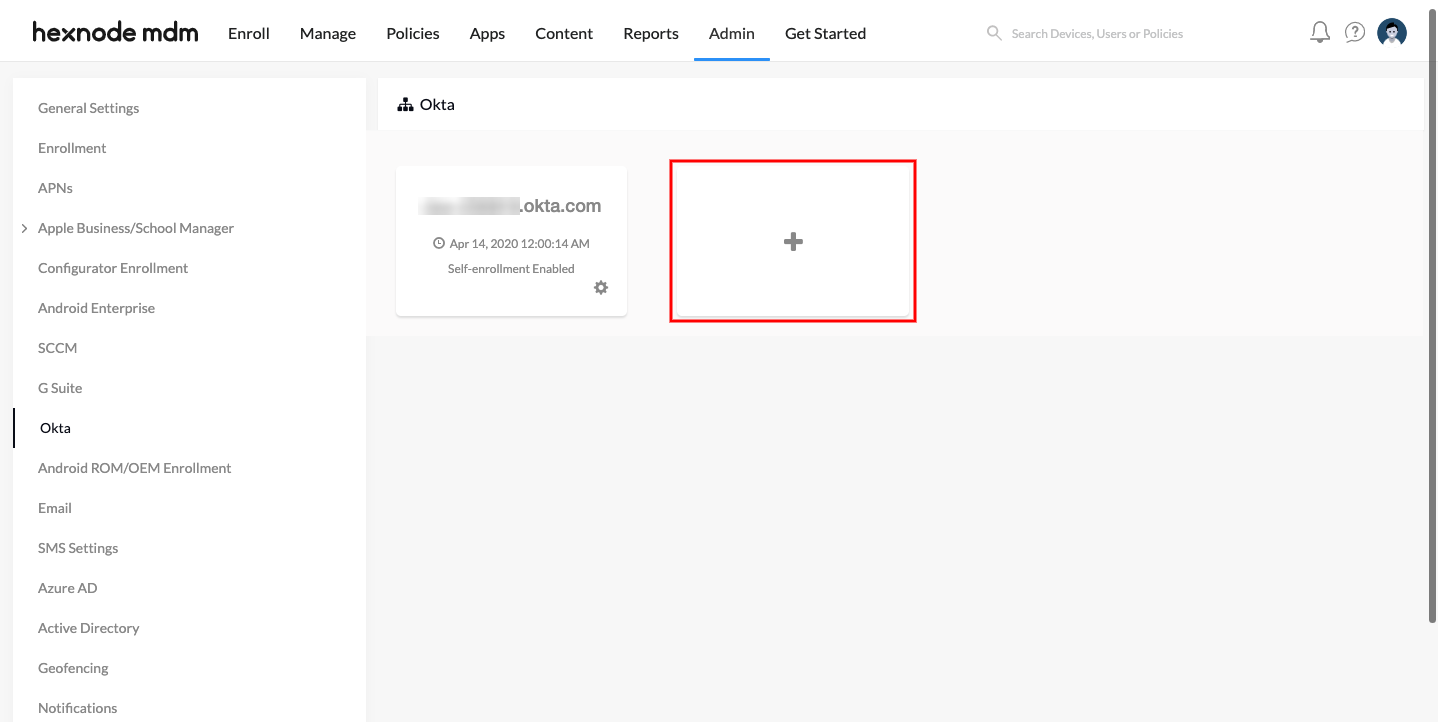This screenshot has width=1438, height=722.
Task: Click the Self-enrollment Enabled text
Action: tap(511, 268)
